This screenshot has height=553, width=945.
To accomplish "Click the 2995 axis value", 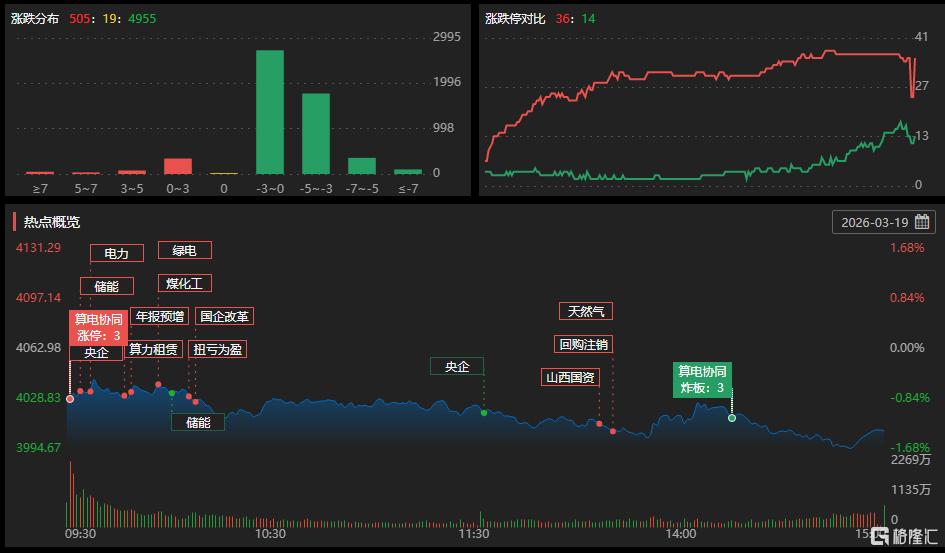I will pos(447,37).
